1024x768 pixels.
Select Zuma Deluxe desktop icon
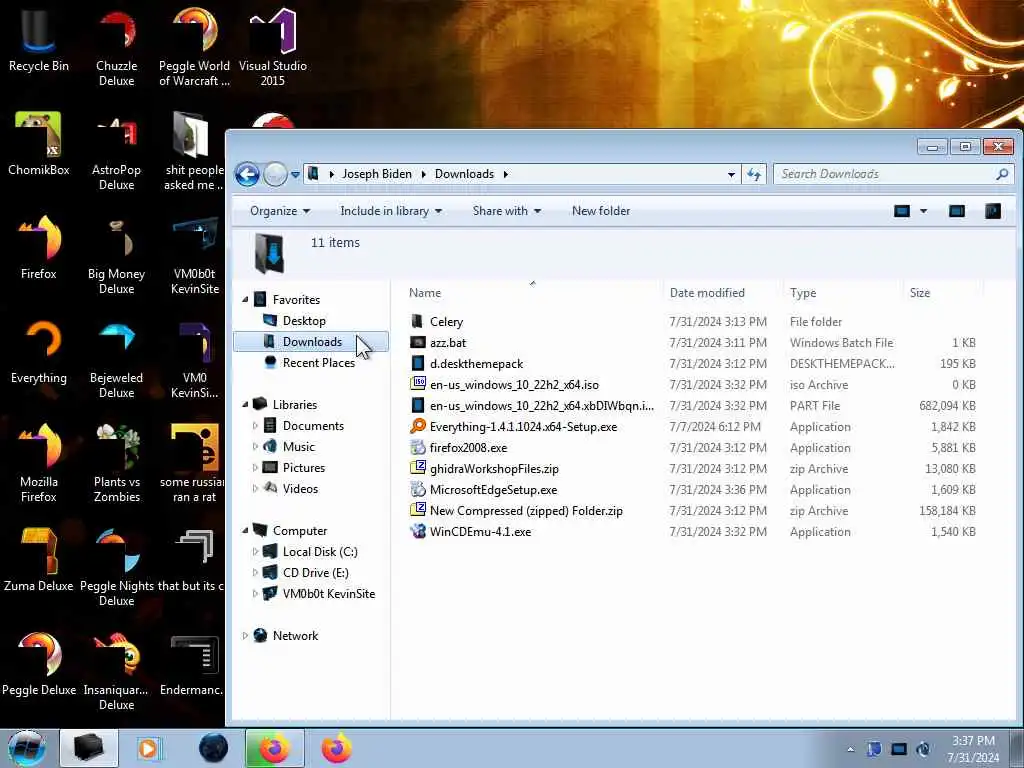pyautogui.click(x=39, y=559)
